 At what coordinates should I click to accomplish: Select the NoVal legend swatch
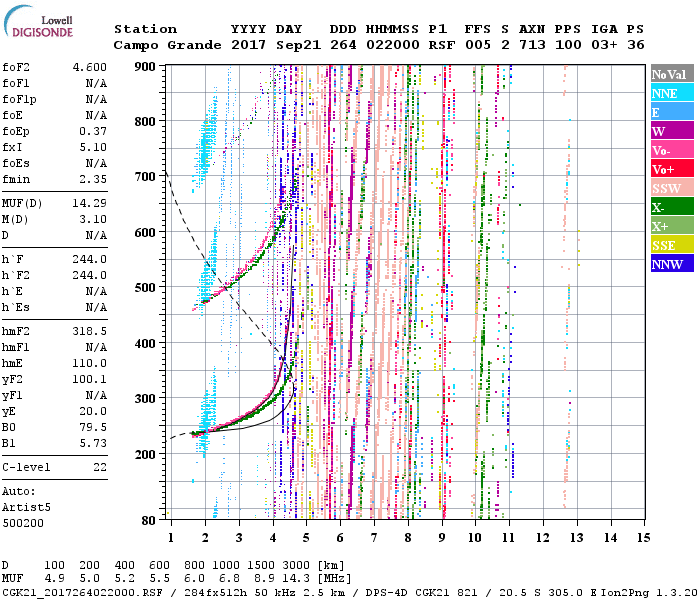click(x=670, y=74)
